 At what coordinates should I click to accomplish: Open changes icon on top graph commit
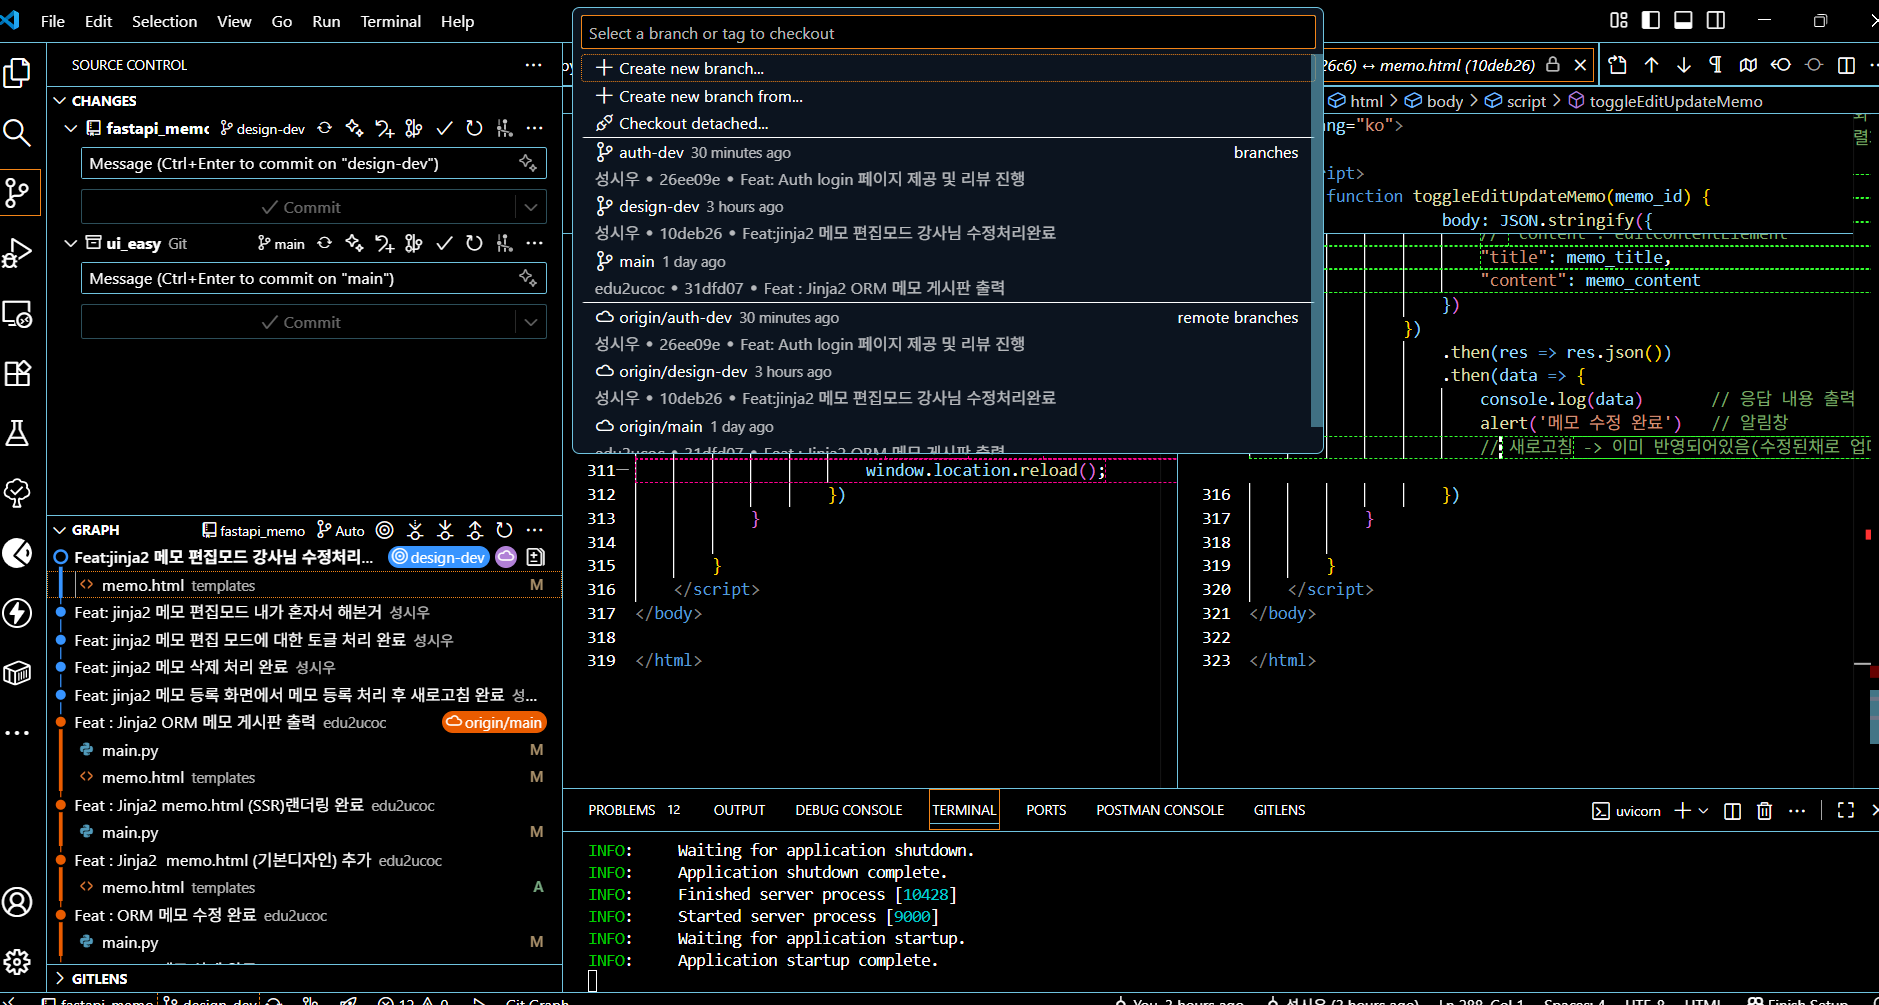coord(535,557)
